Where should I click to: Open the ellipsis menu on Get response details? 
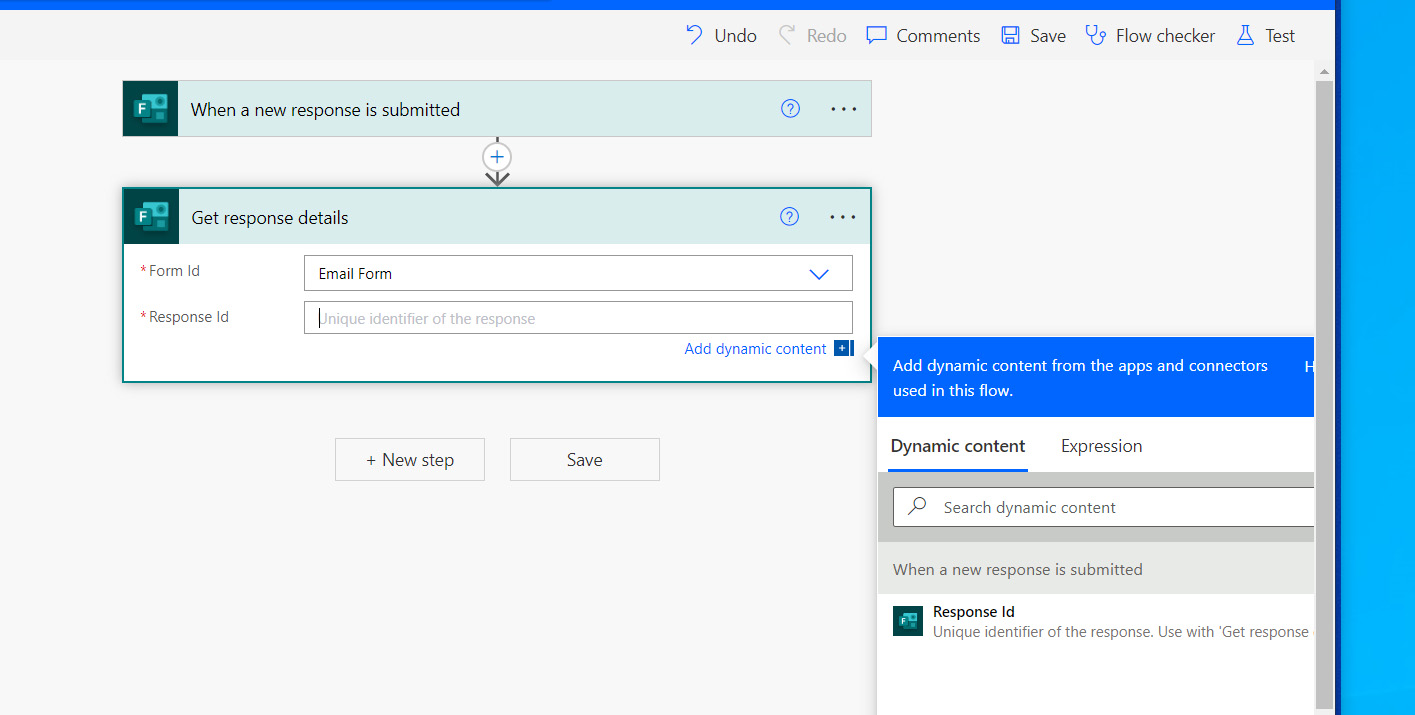click(843, 217)
